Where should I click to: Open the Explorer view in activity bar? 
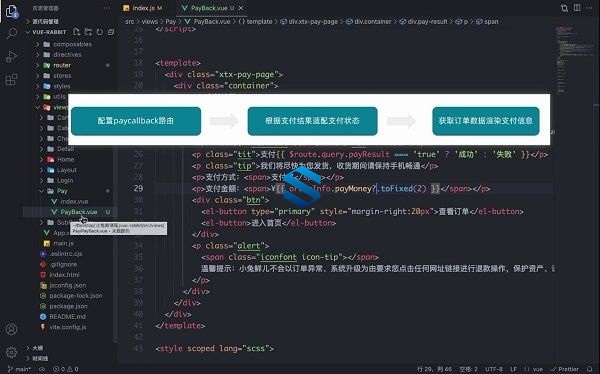[11, 11]
